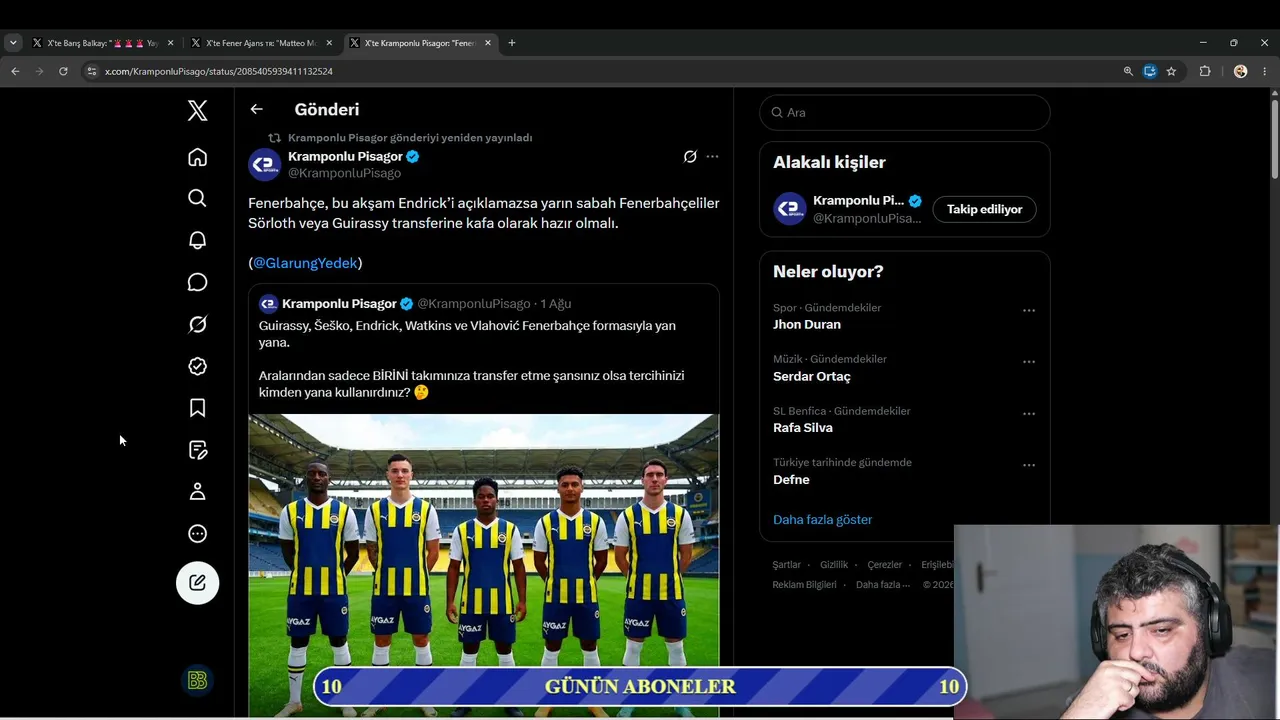1280x720 pixels.
Task: Open the Serdar Ortaç trending topic
Action: 812,377
